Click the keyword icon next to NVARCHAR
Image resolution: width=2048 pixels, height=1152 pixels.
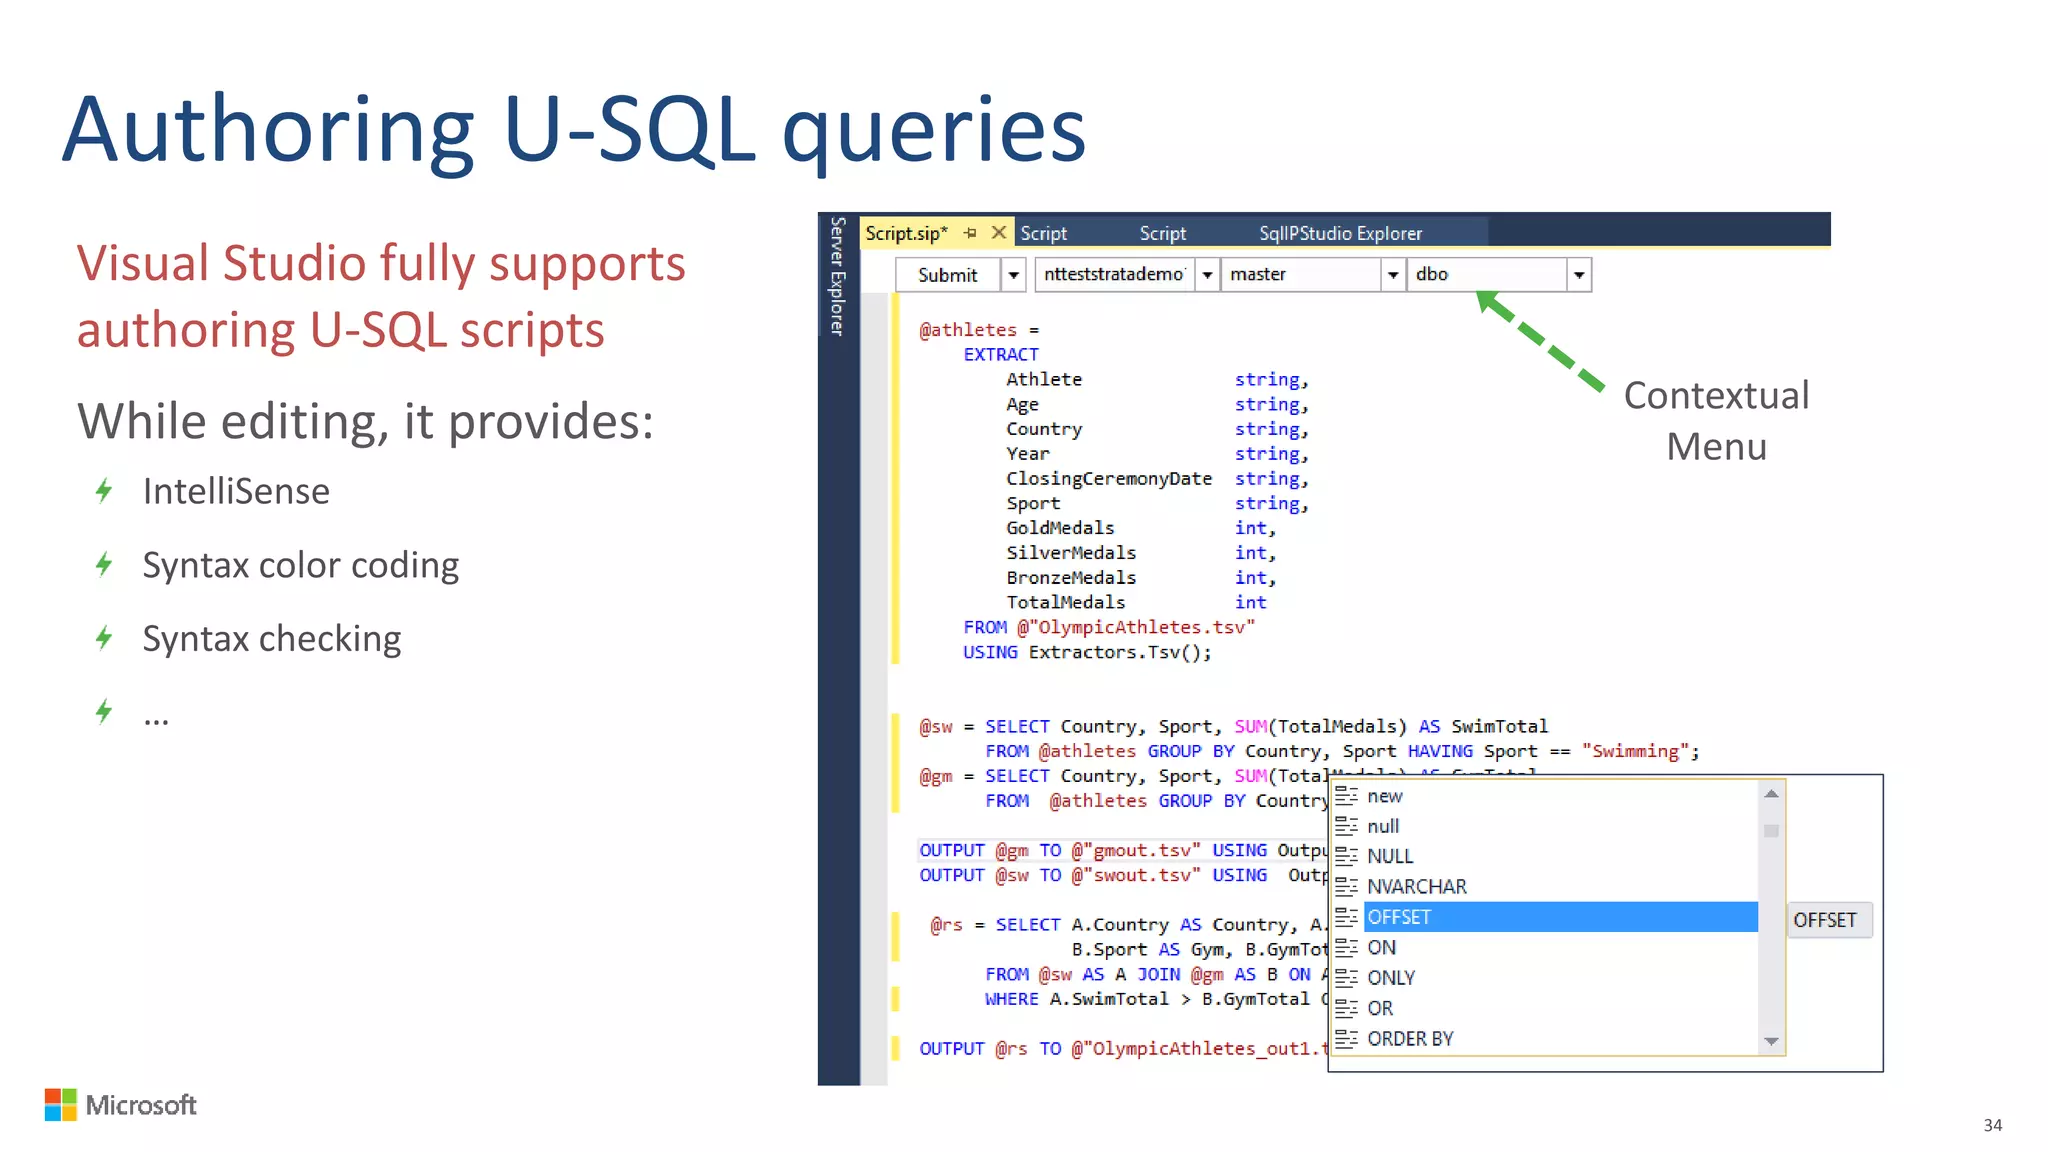pos(1346,886)
